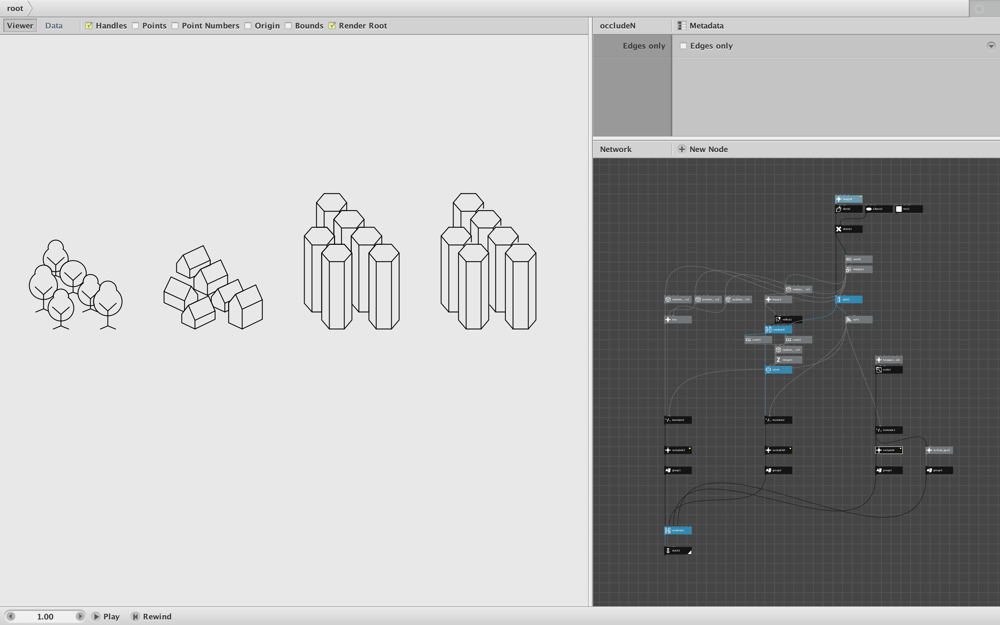Select the count1 node in the network
The width and height of the screenshot is (1000, 625).
[758, 340]
